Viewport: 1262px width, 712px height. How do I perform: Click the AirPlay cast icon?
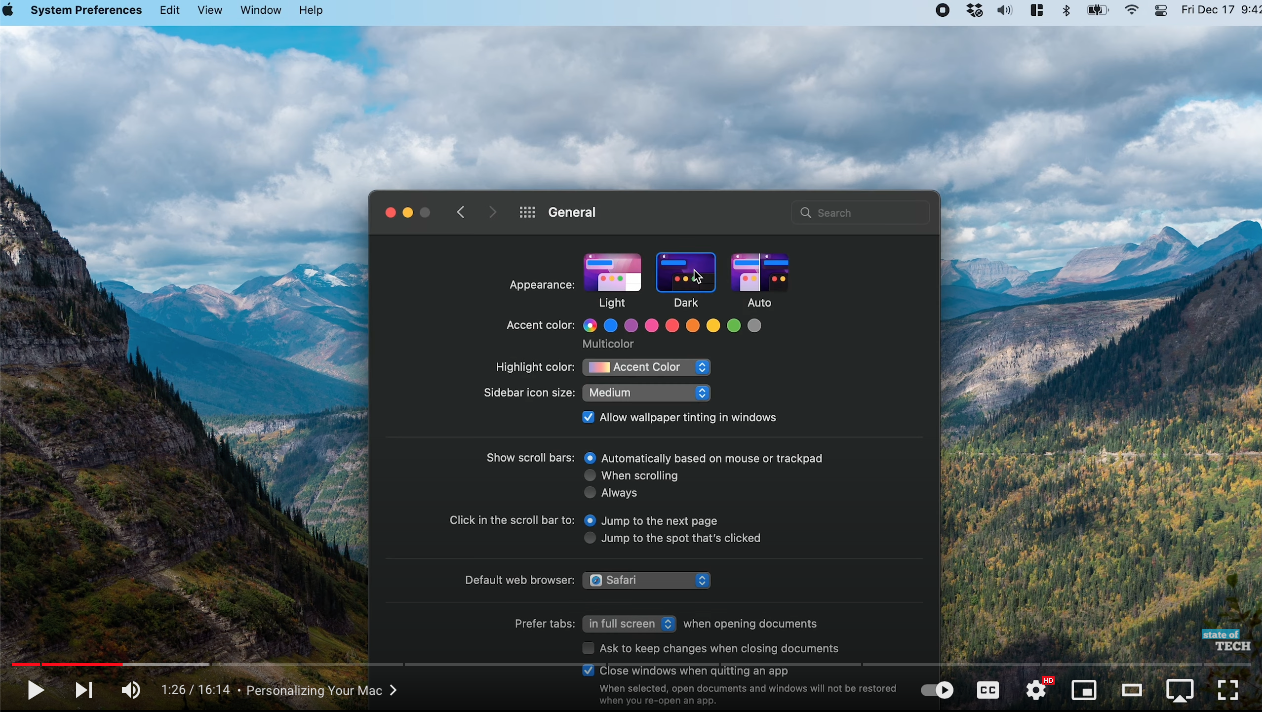click(x=1180, y=690)
